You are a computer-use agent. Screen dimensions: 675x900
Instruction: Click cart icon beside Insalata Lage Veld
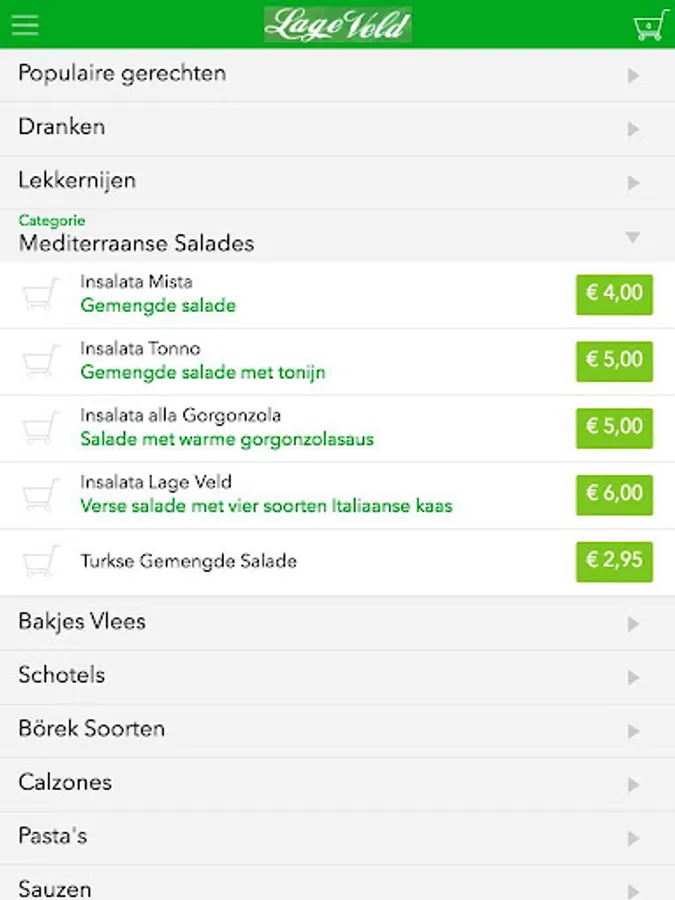pyautogui.click(x=41, y=495)
